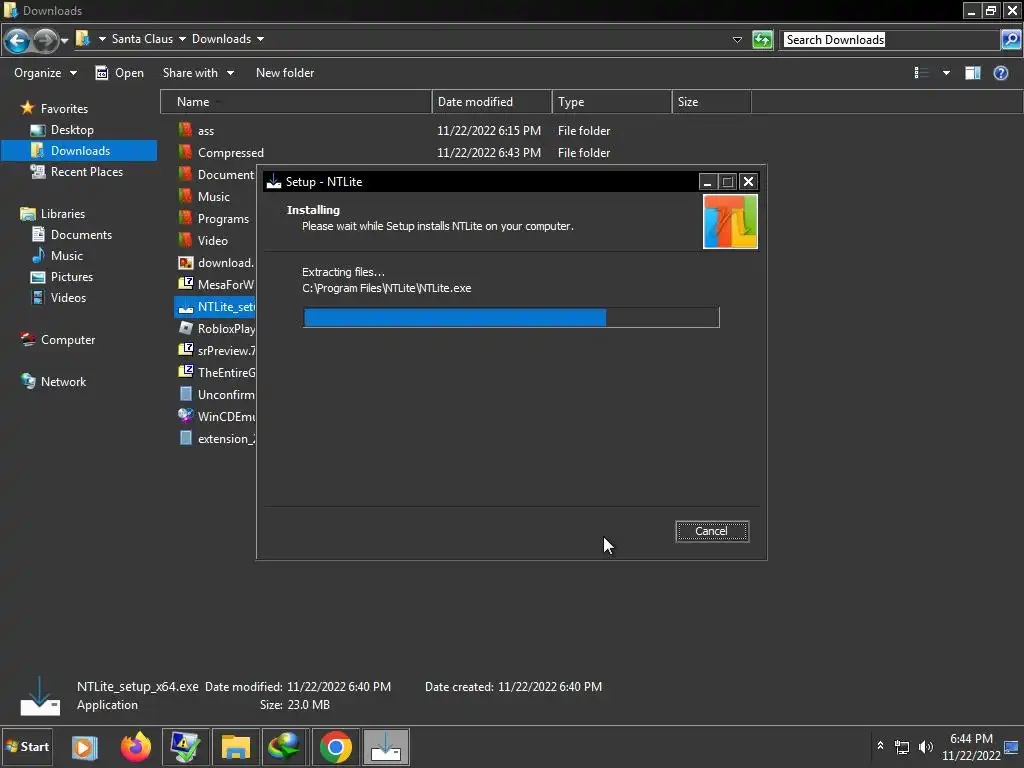The height and width of the screenshot is (768, 1024).
Task: Click Cancel in NTLite Setup
Action: pyautogui.click(x=712, y=531)
